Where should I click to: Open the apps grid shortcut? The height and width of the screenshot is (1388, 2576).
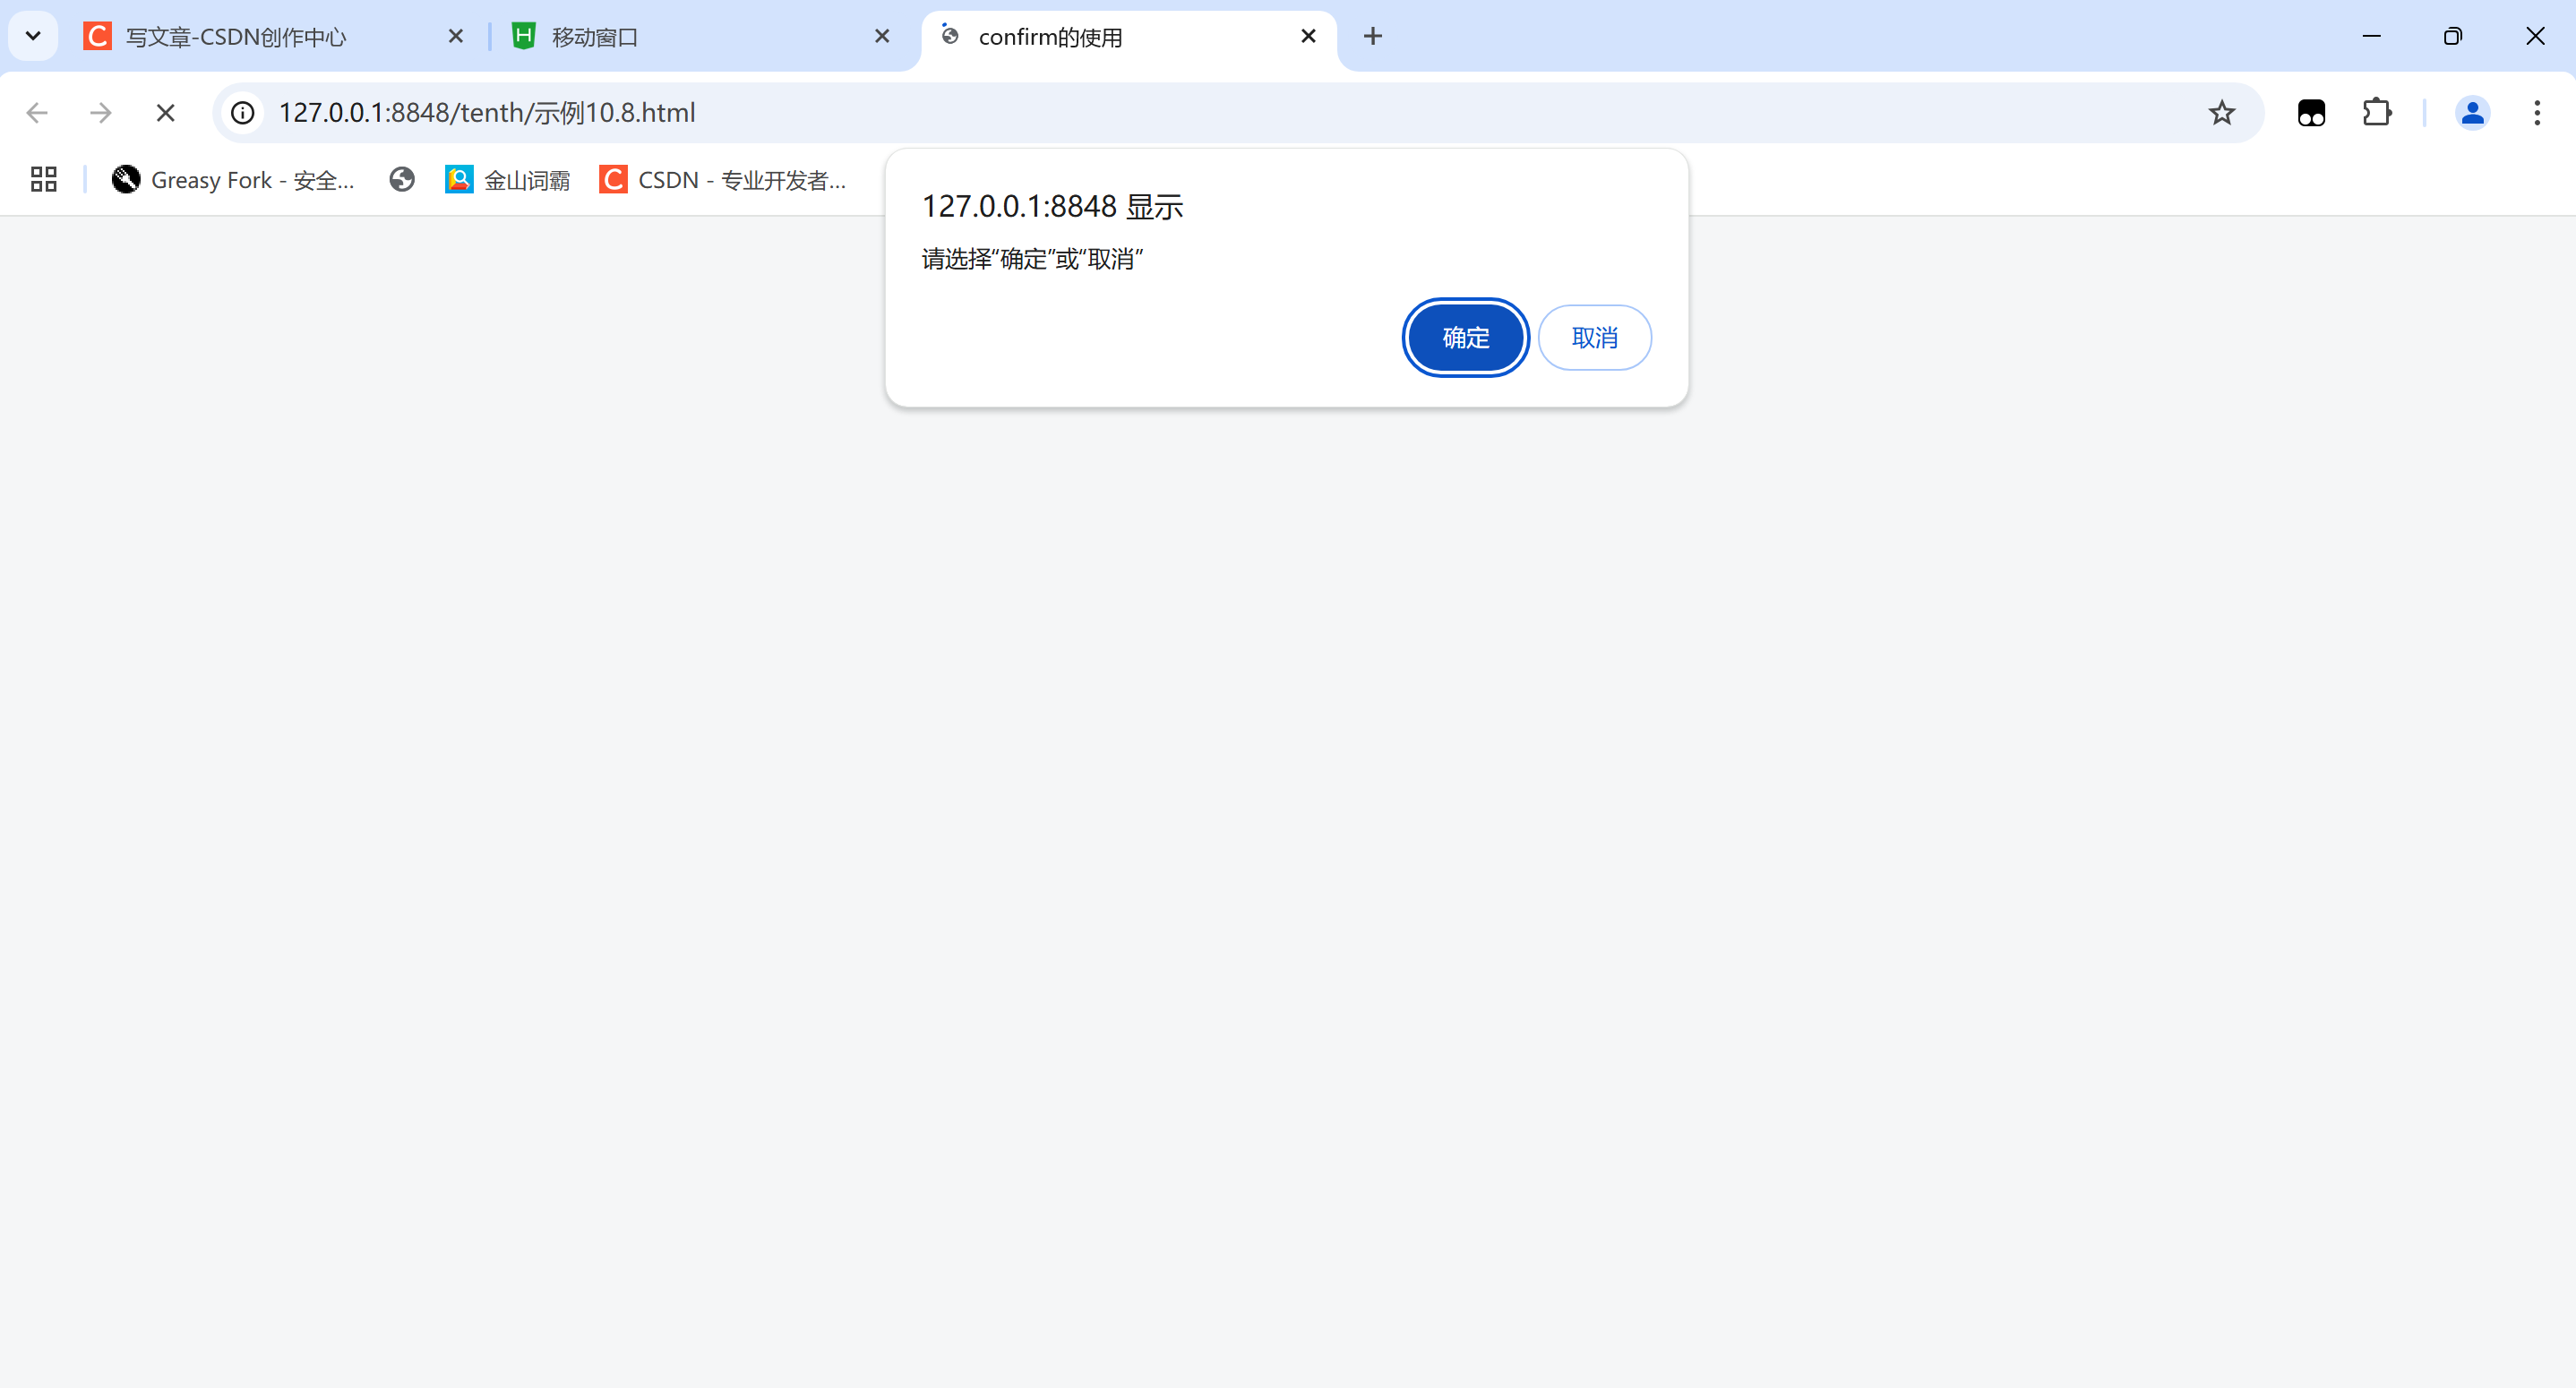[x=43, y=180]
